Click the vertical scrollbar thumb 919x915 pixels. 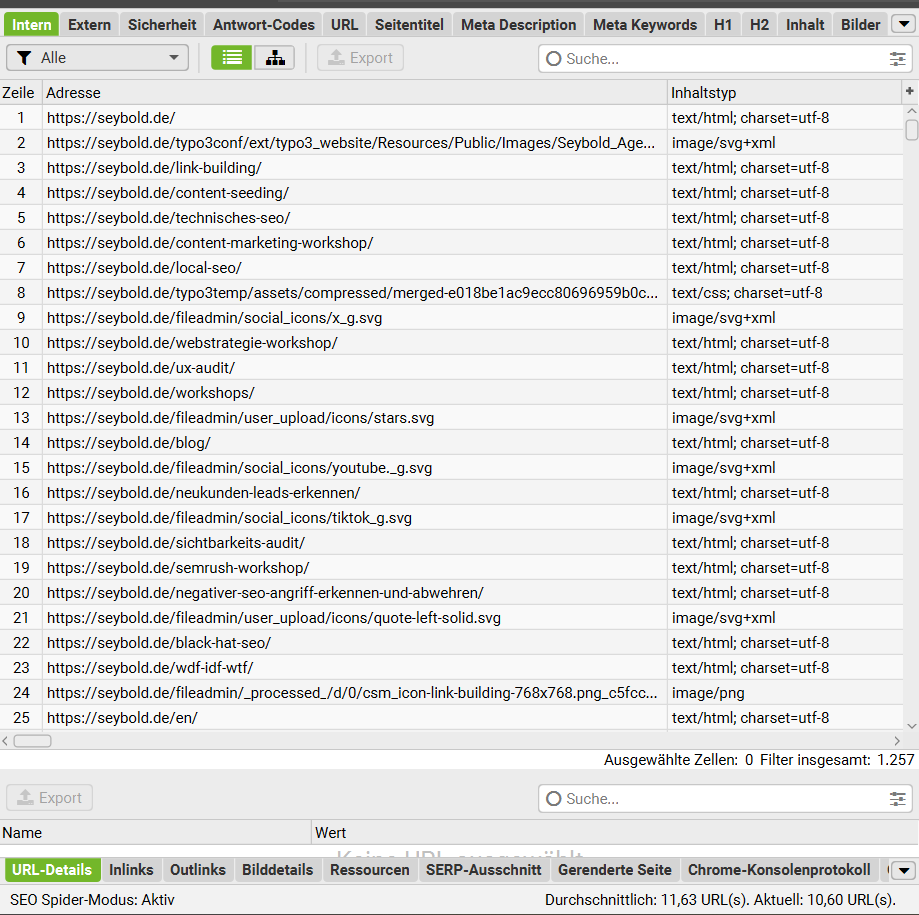tap(911, 130)
